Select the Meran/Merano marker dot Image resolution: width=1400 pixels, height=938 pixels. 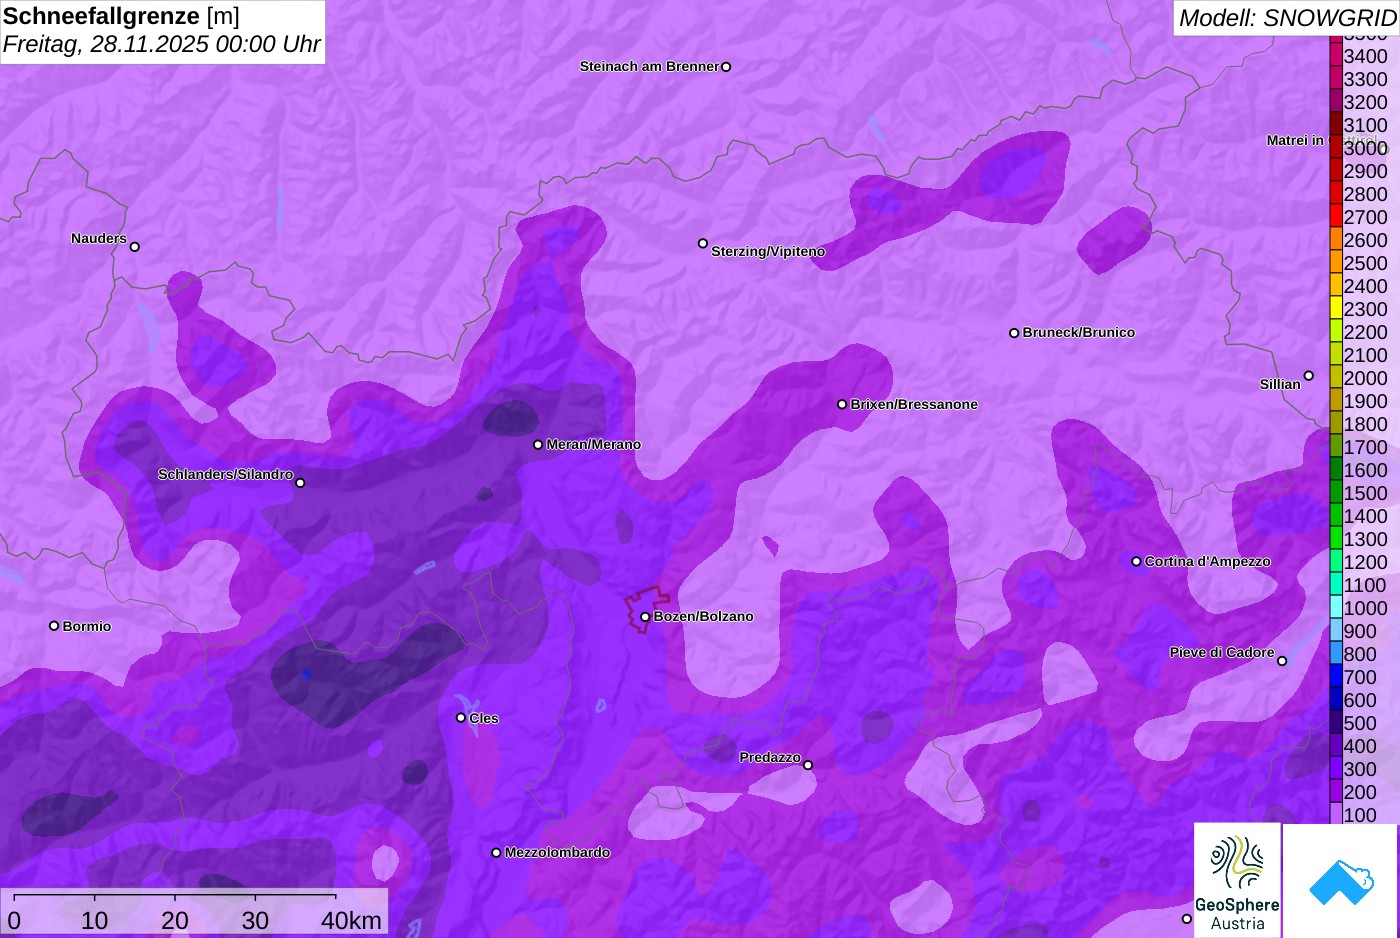coord(538,445)
